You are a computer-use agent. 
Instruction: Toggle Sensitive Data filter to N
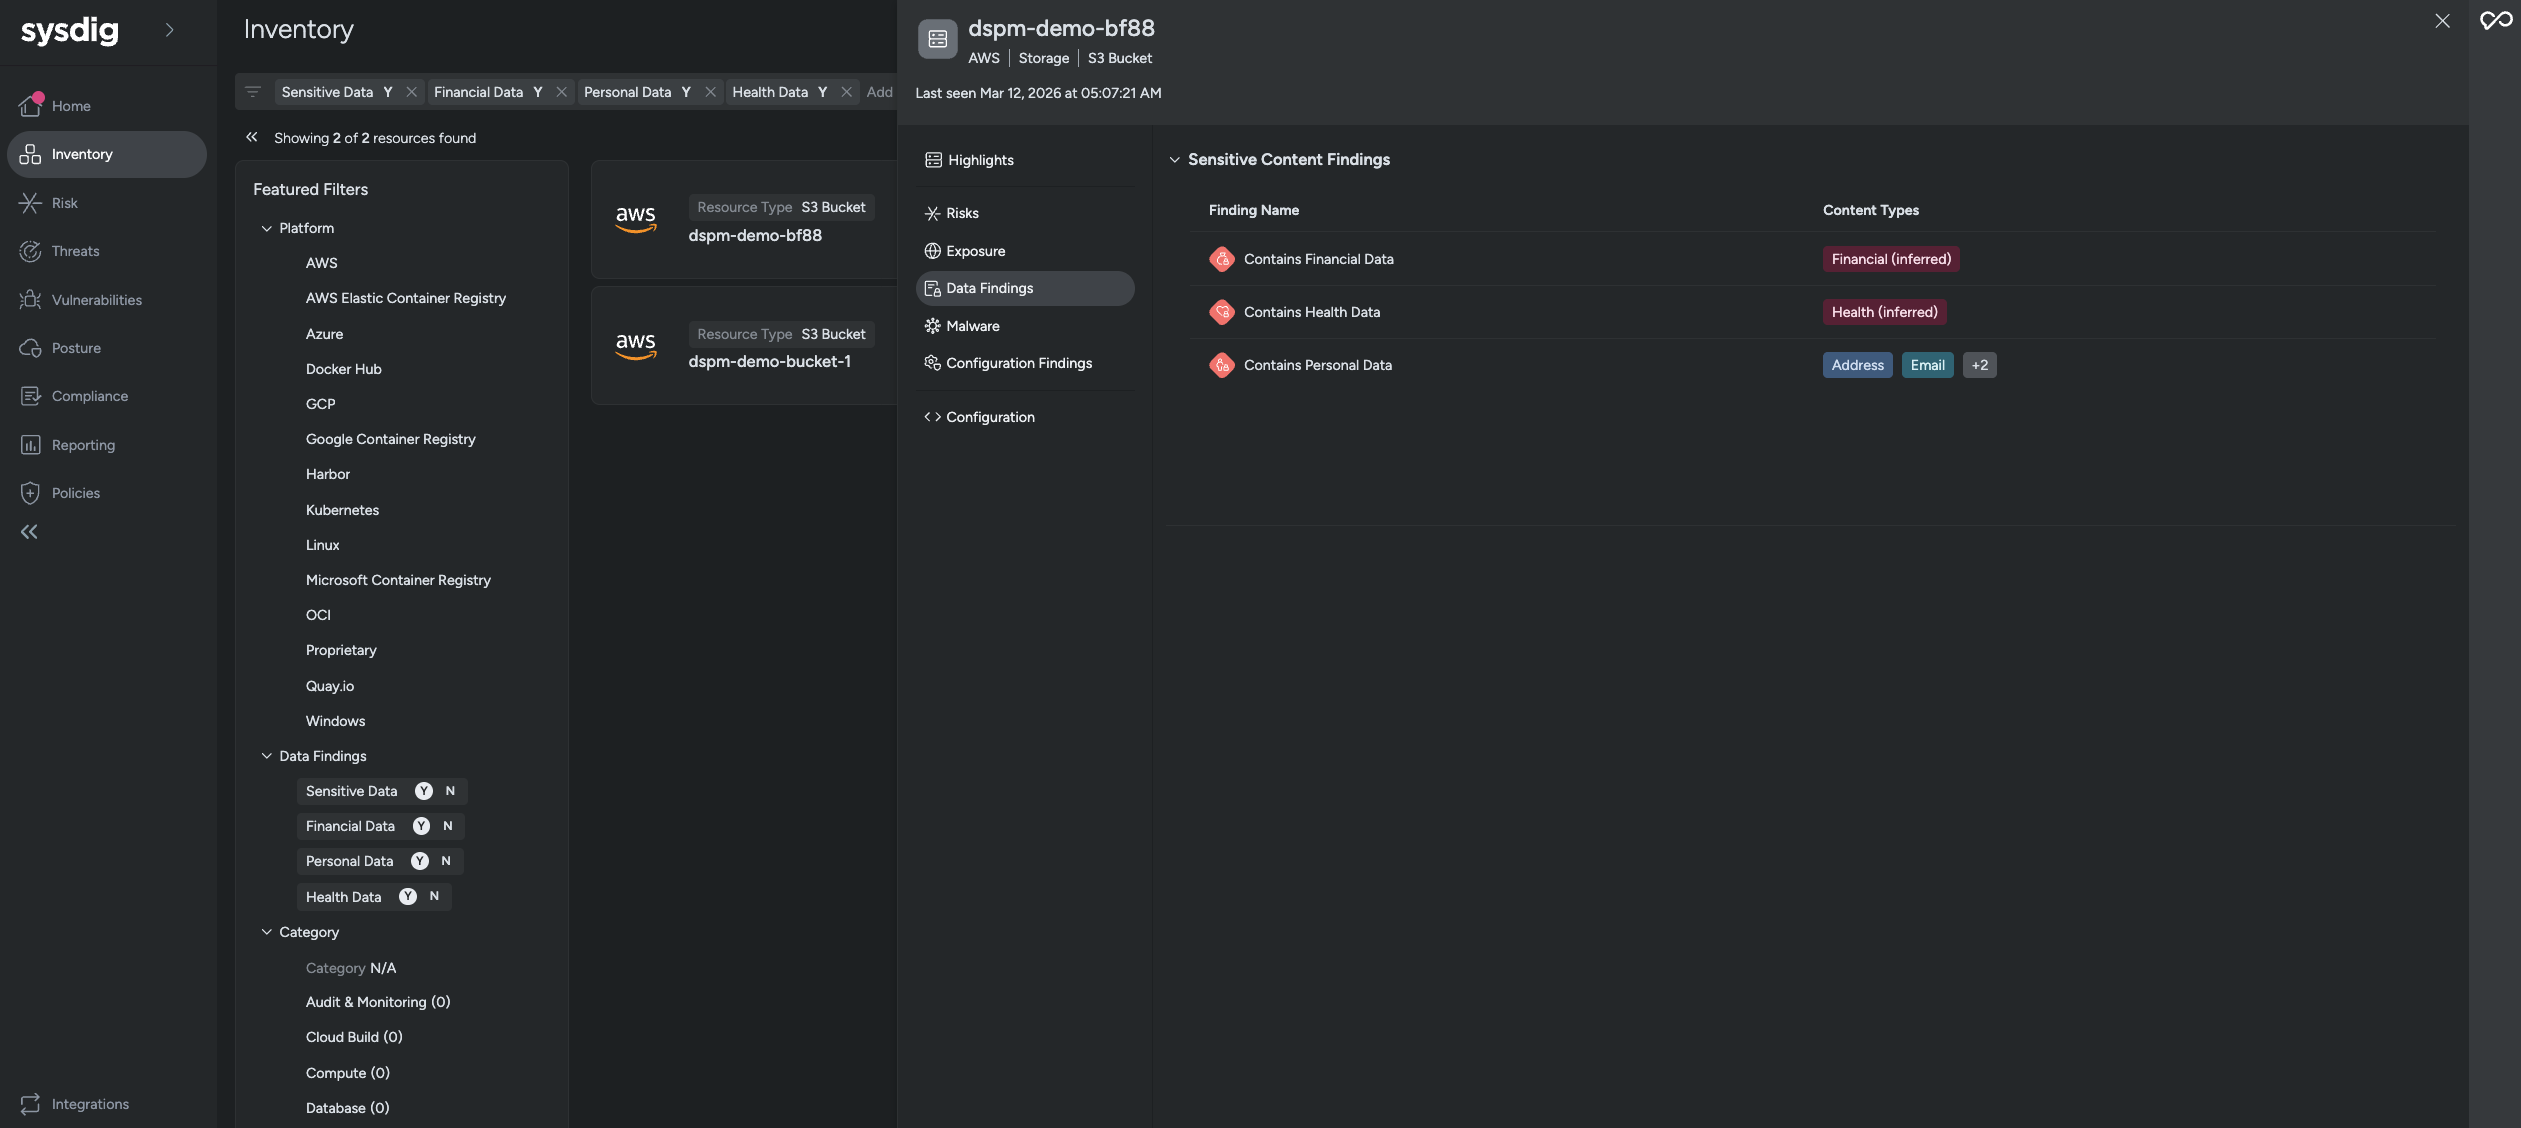coord(452,791)
